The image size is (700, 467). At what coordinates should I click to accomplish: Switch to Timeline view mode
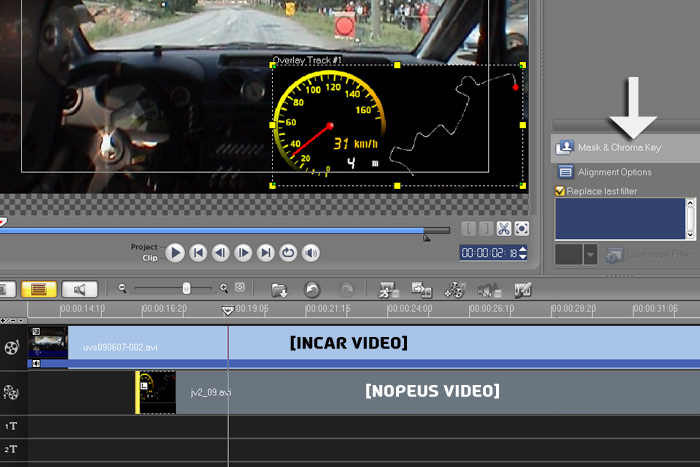click(38, 289)
